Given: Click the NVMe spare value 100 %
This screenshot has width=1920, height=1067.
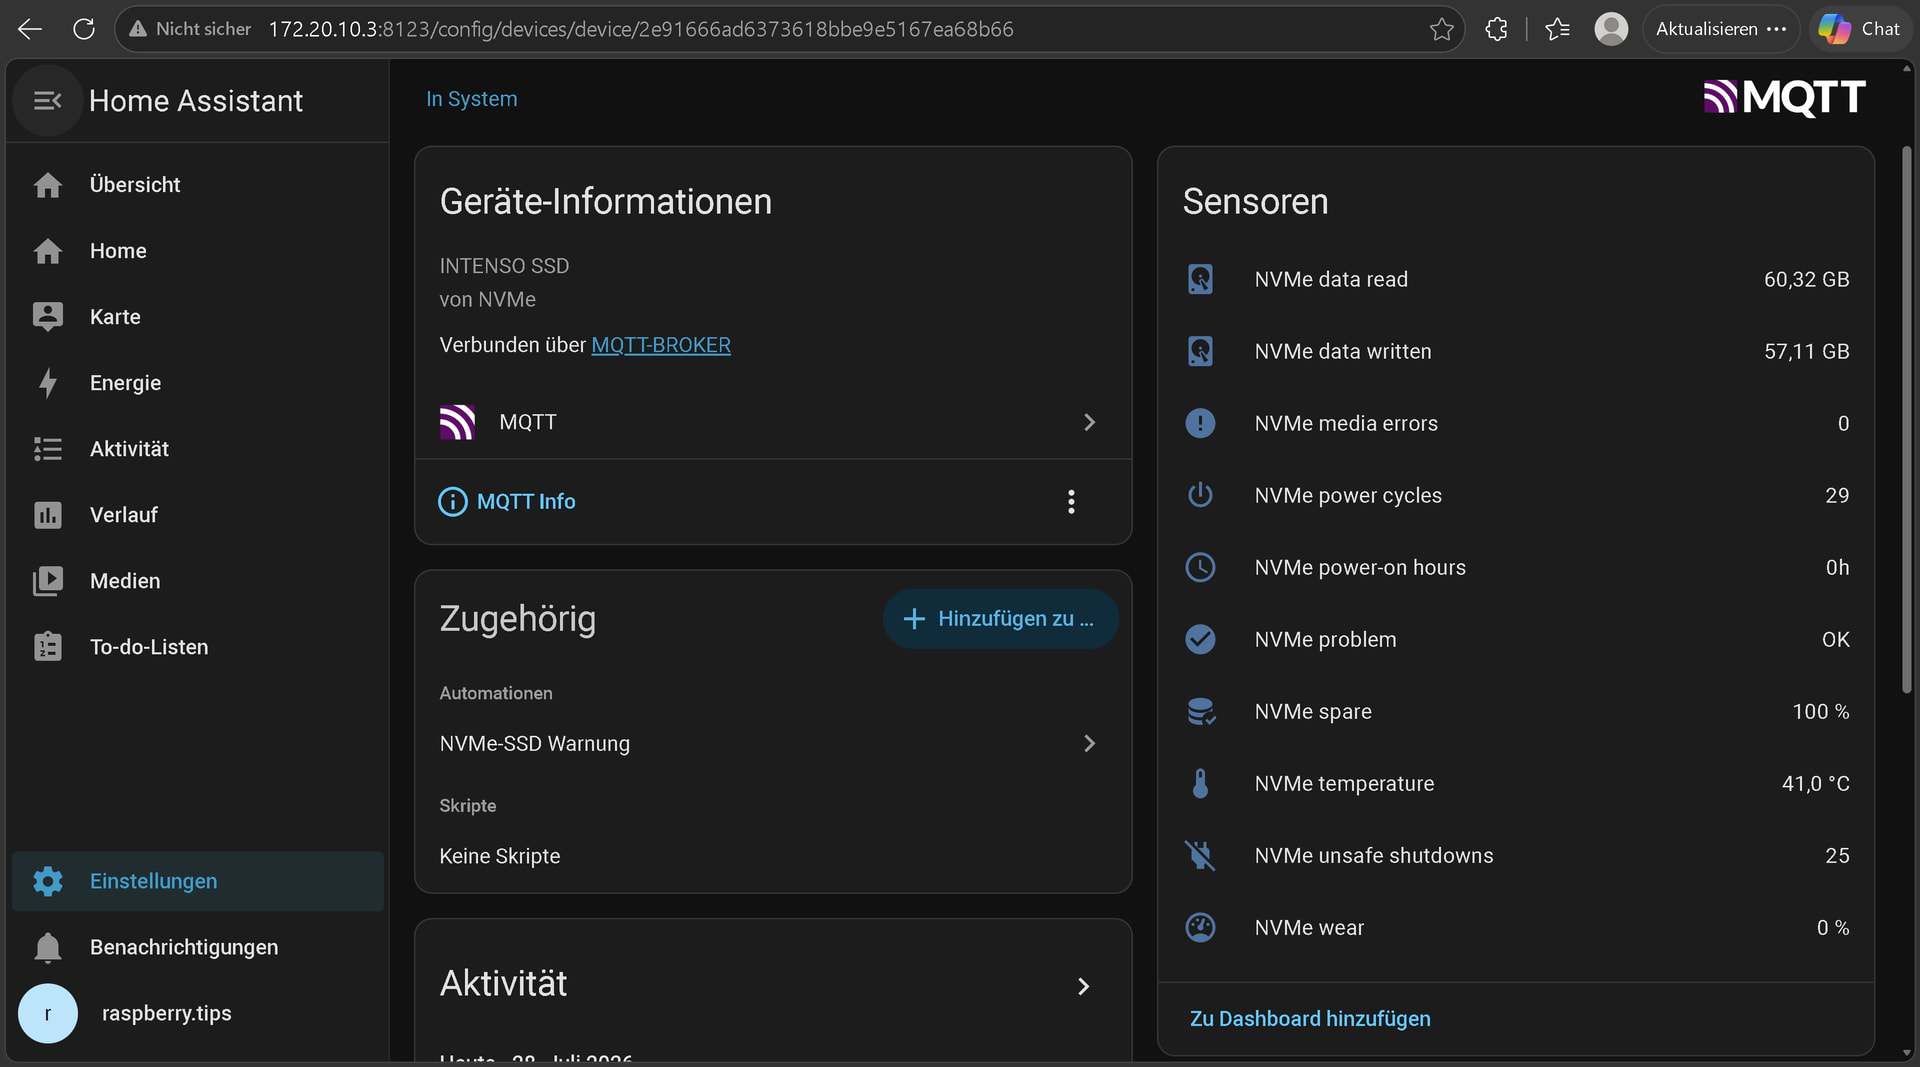Looking at the screenshot, I should coord(1820,711).
